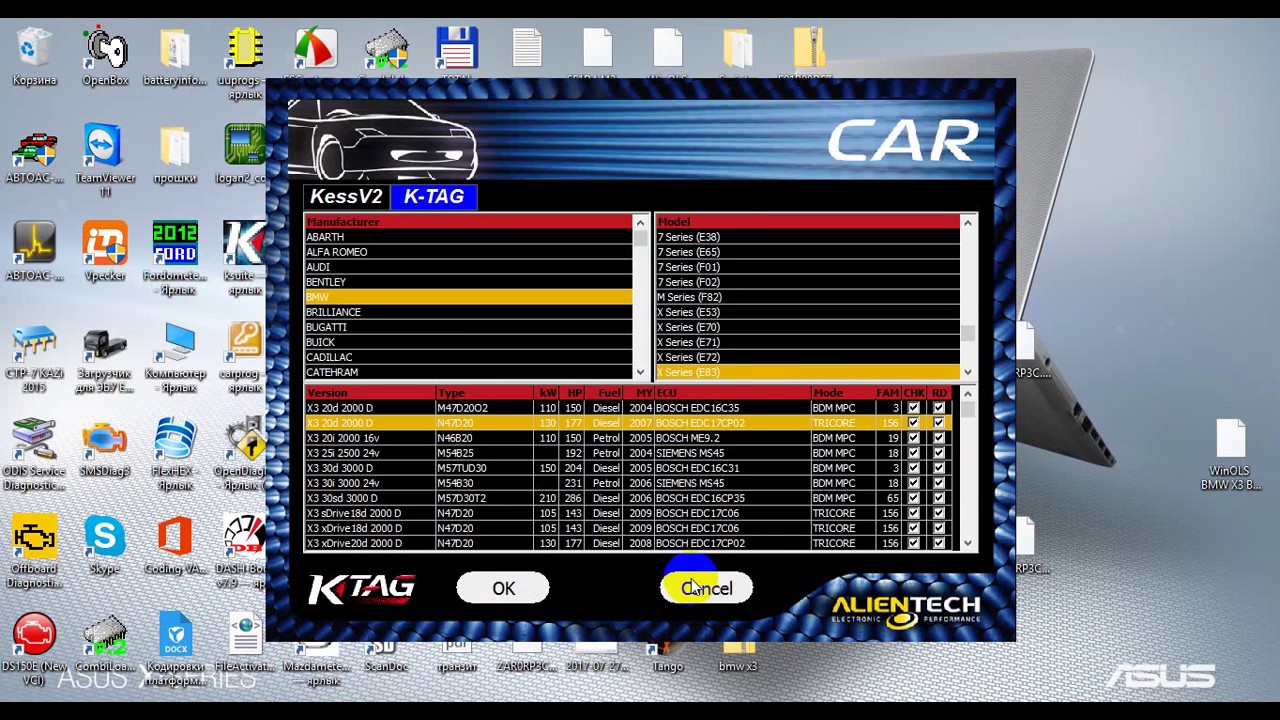Screen dimensions: 1280x720
Task: Click Manufacturer list scroll-up arrow
Action: 640,223
